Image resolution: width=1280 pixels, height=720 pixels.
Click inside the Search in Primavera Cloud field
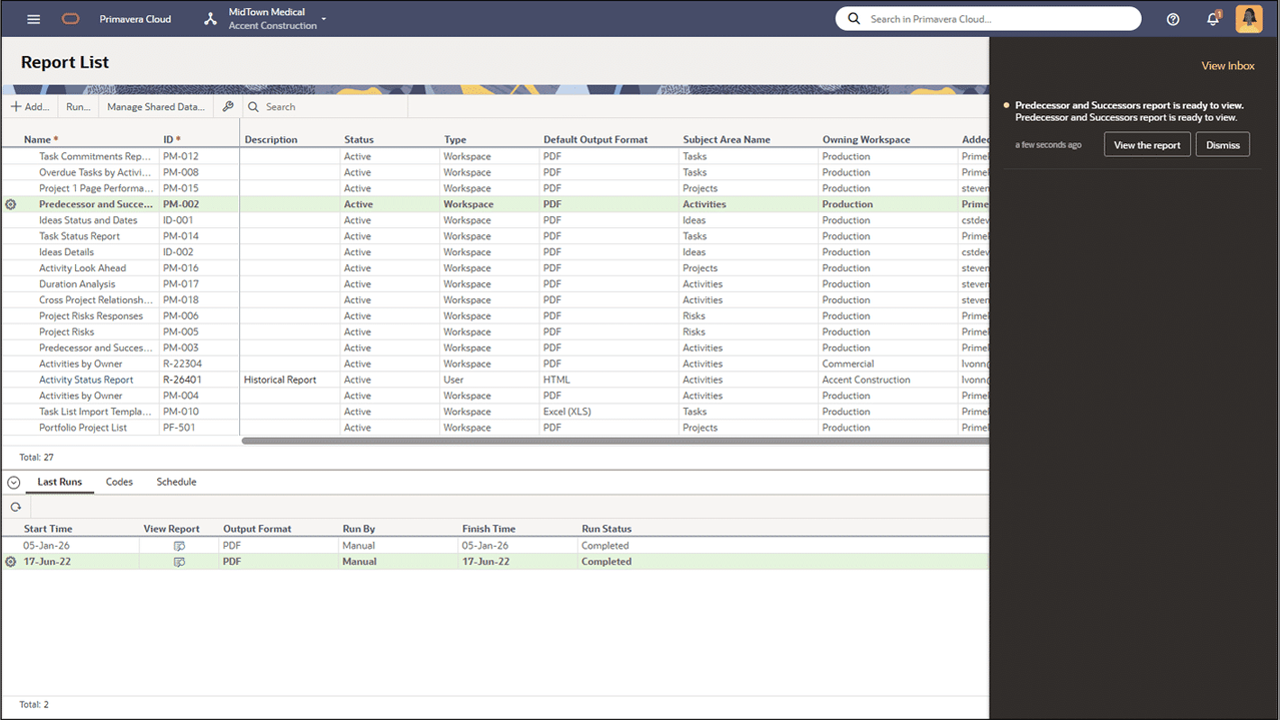[x=988, y=18]
